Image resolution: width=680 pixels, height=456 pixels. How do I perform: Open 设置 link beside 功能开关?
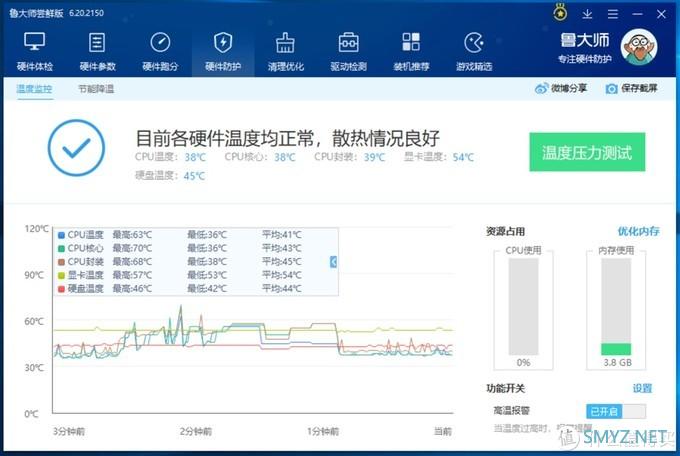click(642, 388)
